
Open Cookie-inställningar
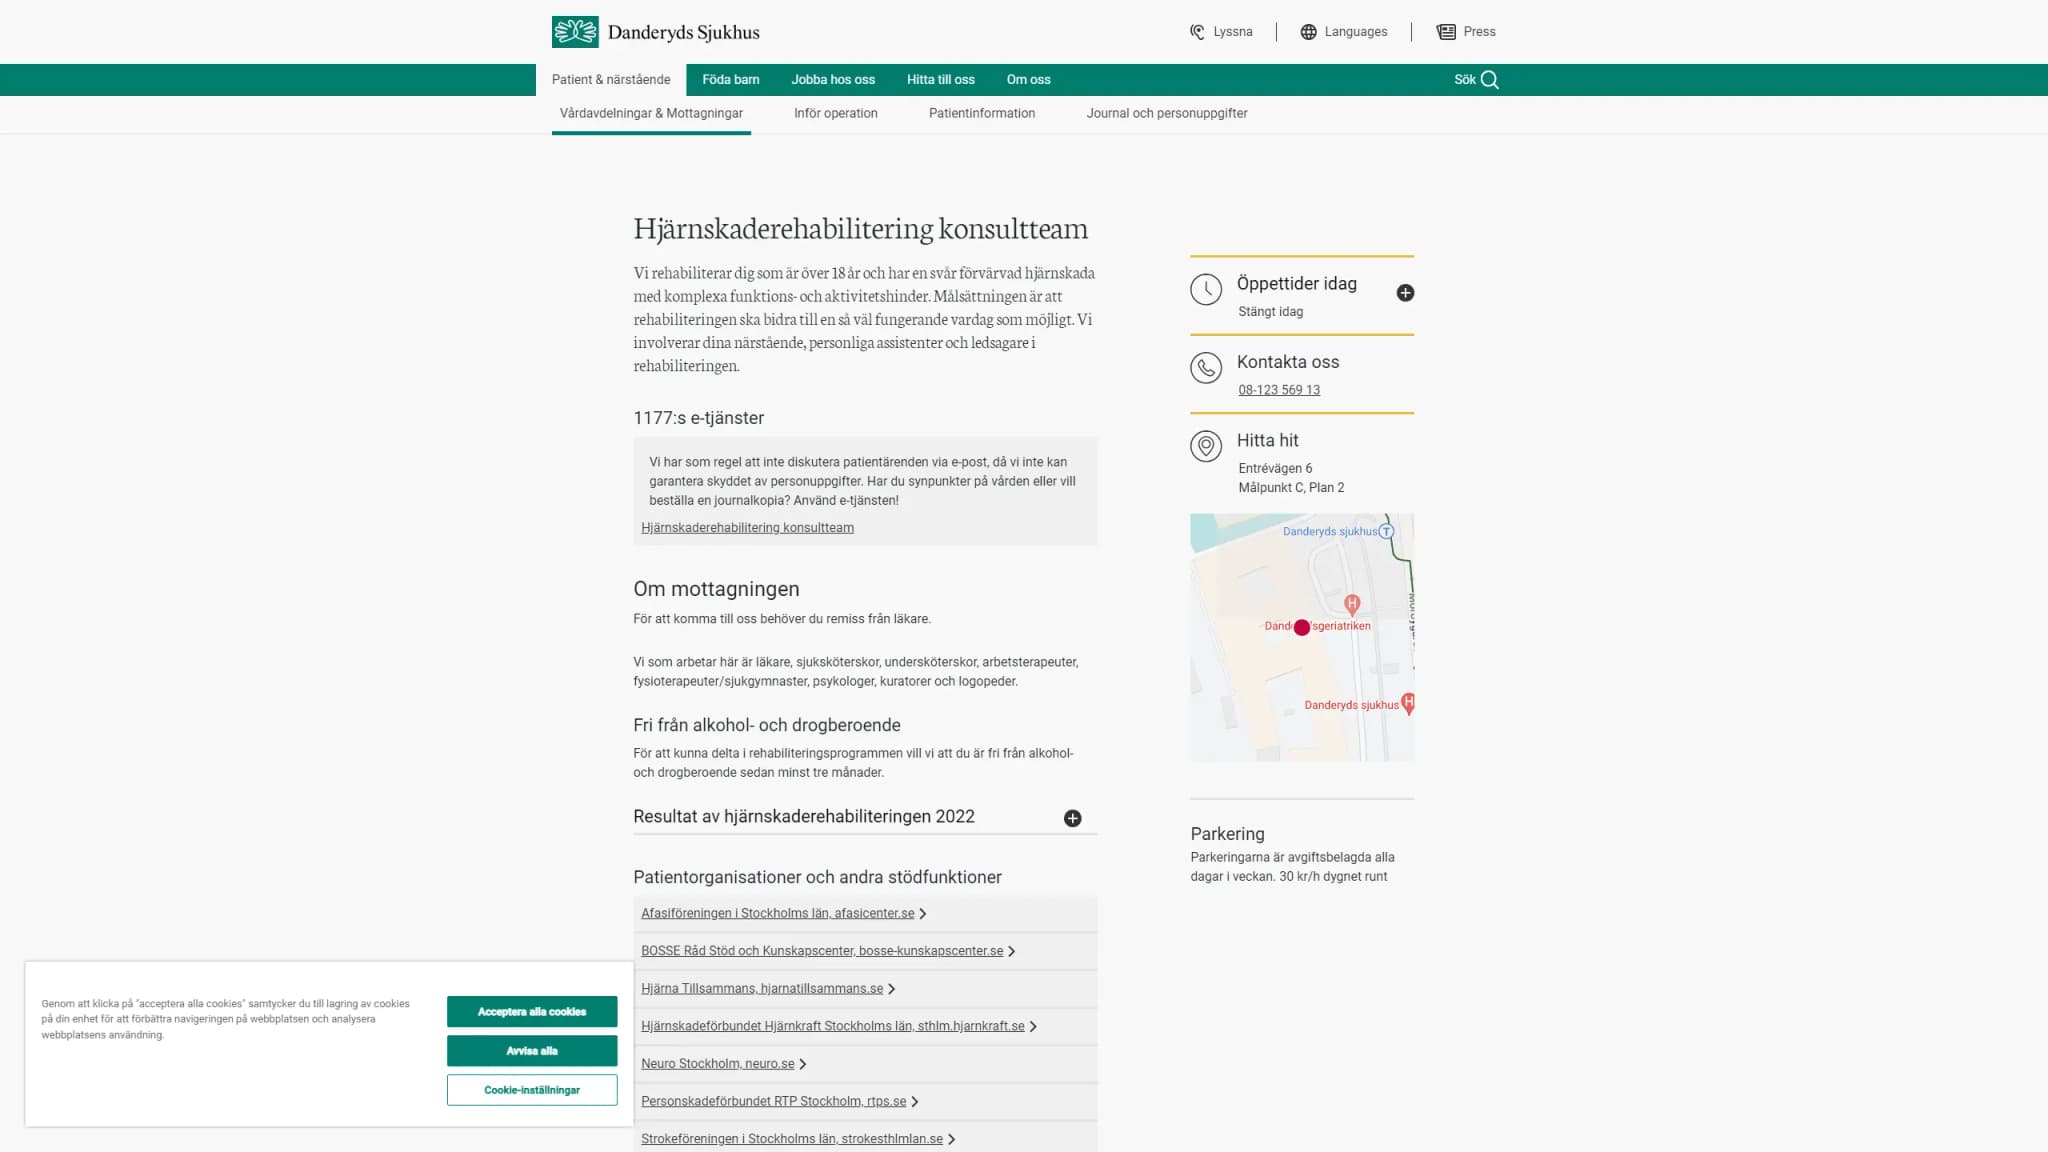click(532, 1090)
